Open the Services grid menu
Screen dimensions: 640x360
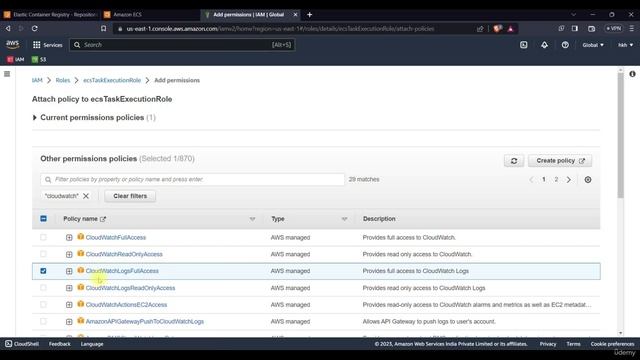(47, 45)
